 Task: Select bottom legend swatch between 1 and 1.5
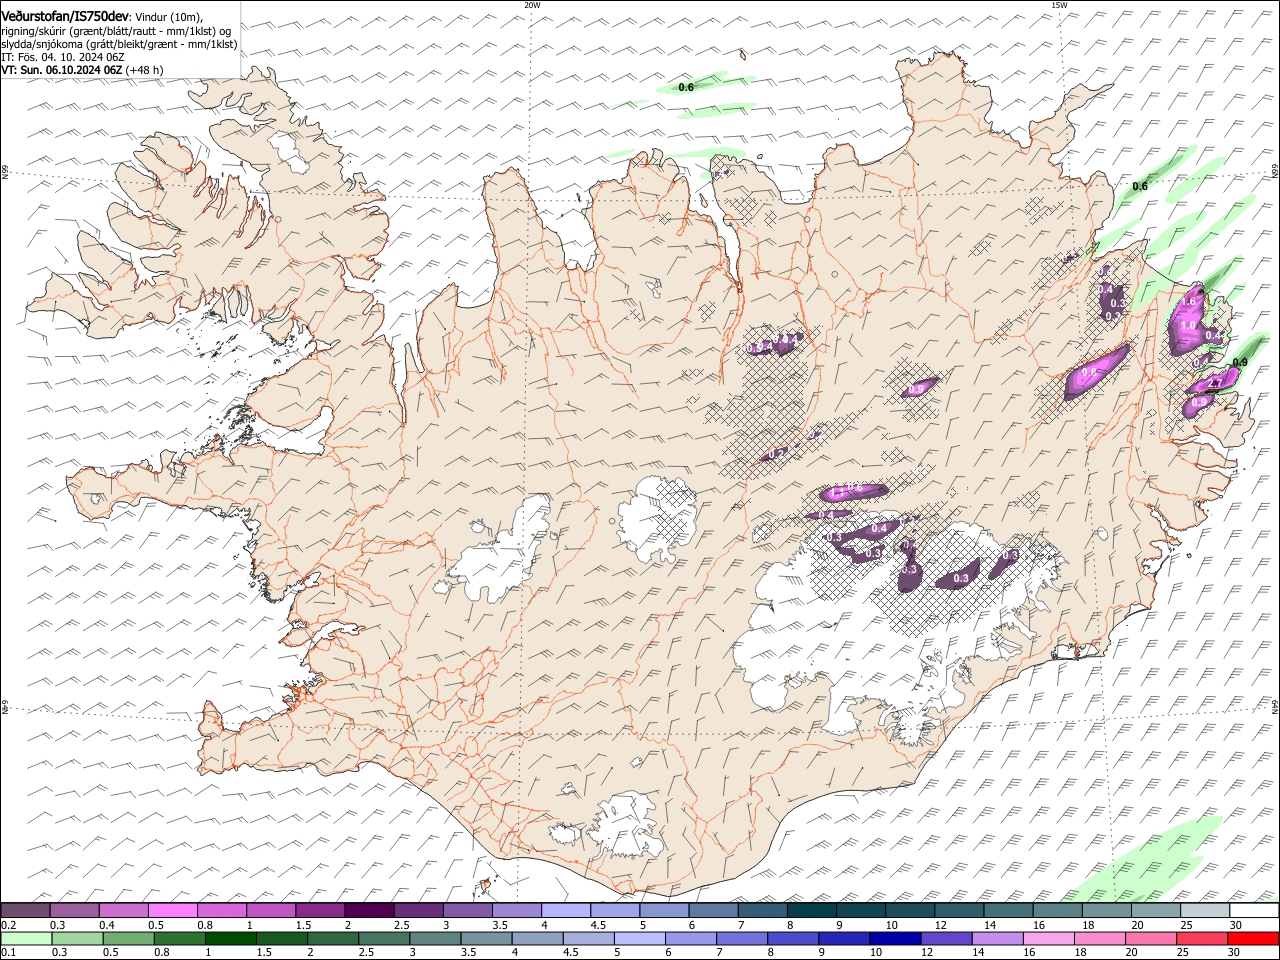coord(231,938)
